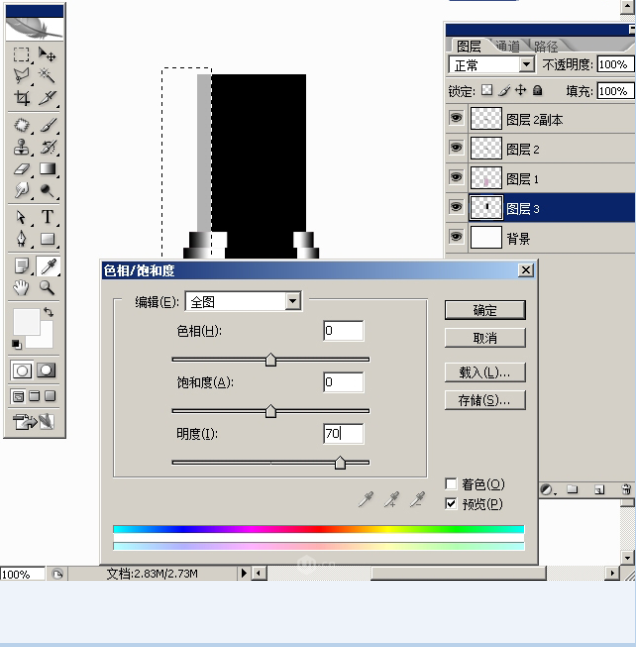The image size is (636, 647).
Task: Click 存储(S)... button
Action: (485, 400)
